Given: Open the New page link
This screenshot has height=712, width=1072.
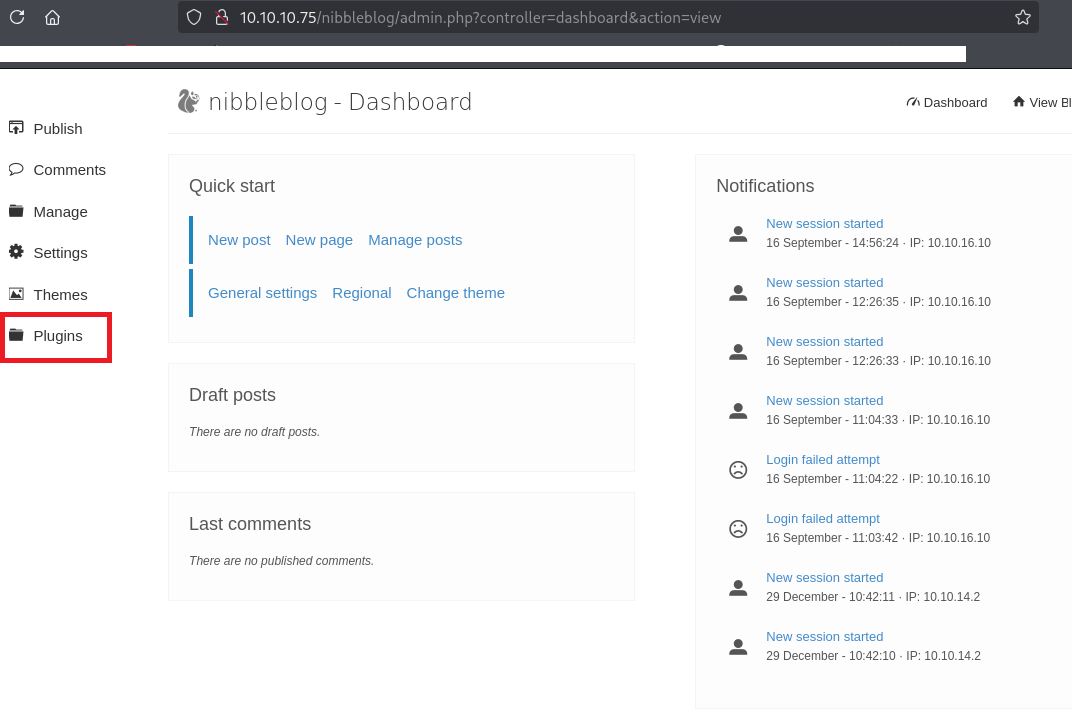Looking at the screenshot, I should coord(319,240).
